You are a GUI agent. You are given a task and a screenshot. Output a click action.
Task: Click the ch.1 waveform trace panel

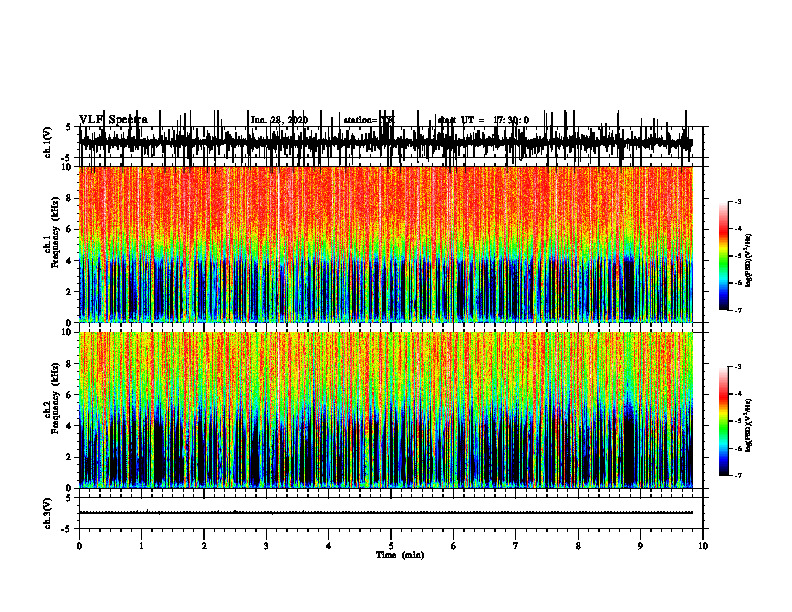click(x=390, y=142)
